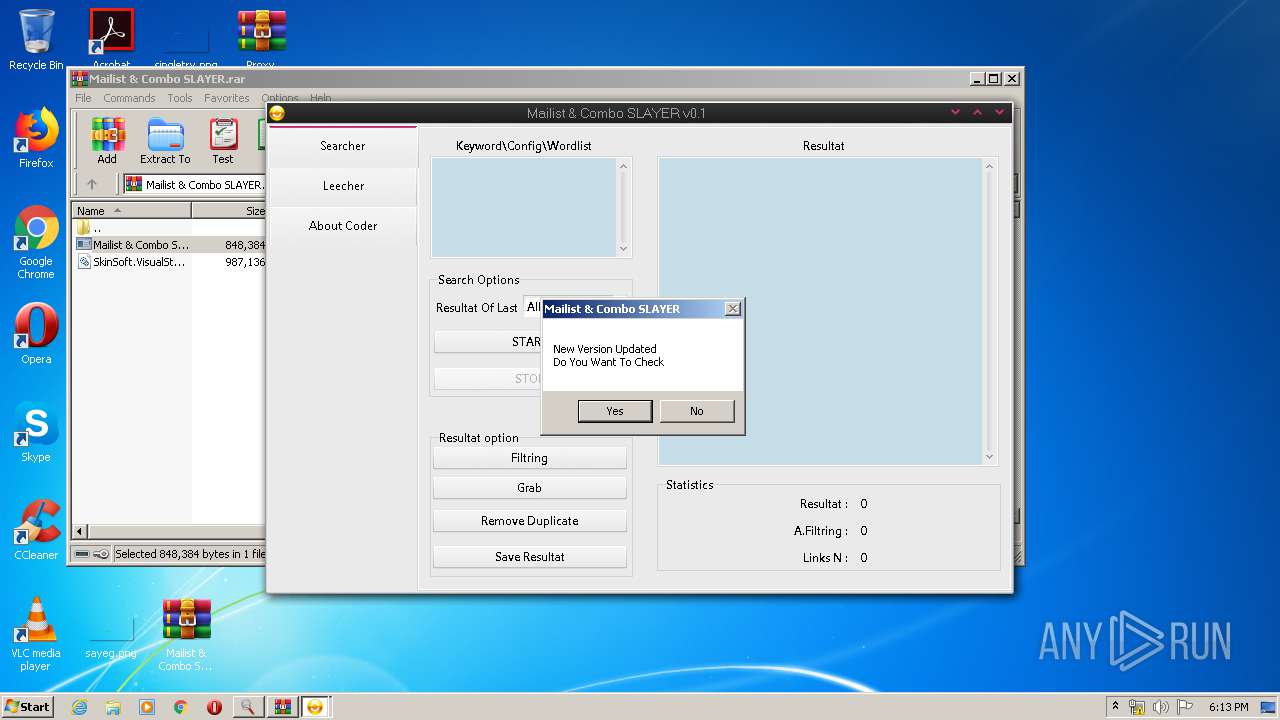The width and height of the screenshot is (1280, 720).
Task: Click inside the Keyword\Config\Wordlist text area
Action: (x=523, y=207)
